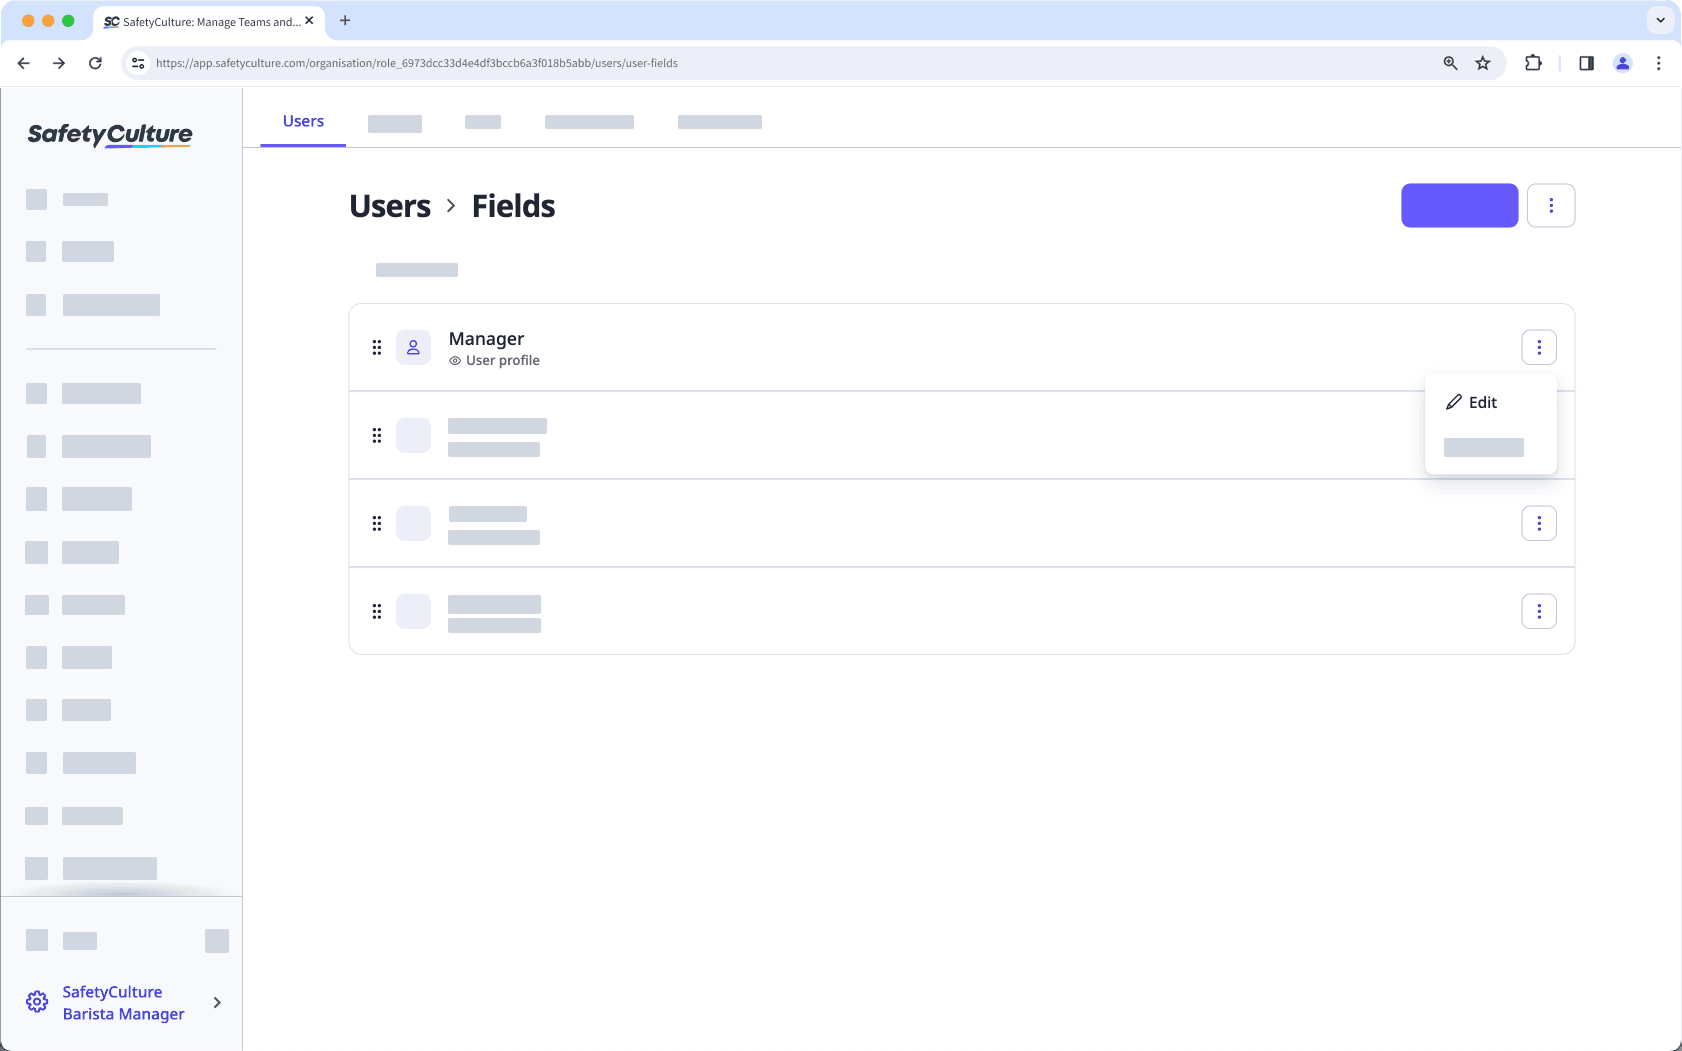
Task: Click the Users breadcrumb link
Action: [390, 206]
